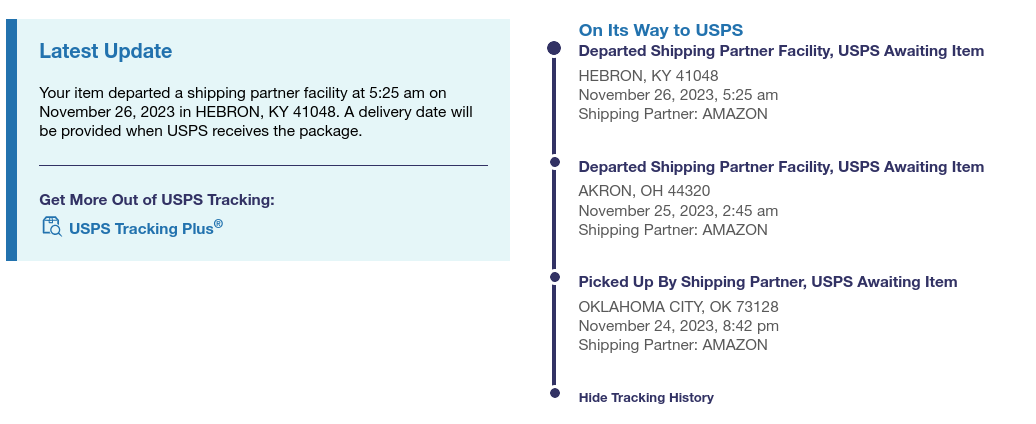
Task: Click the bottom timeline end dot
Action: (554, 393)
